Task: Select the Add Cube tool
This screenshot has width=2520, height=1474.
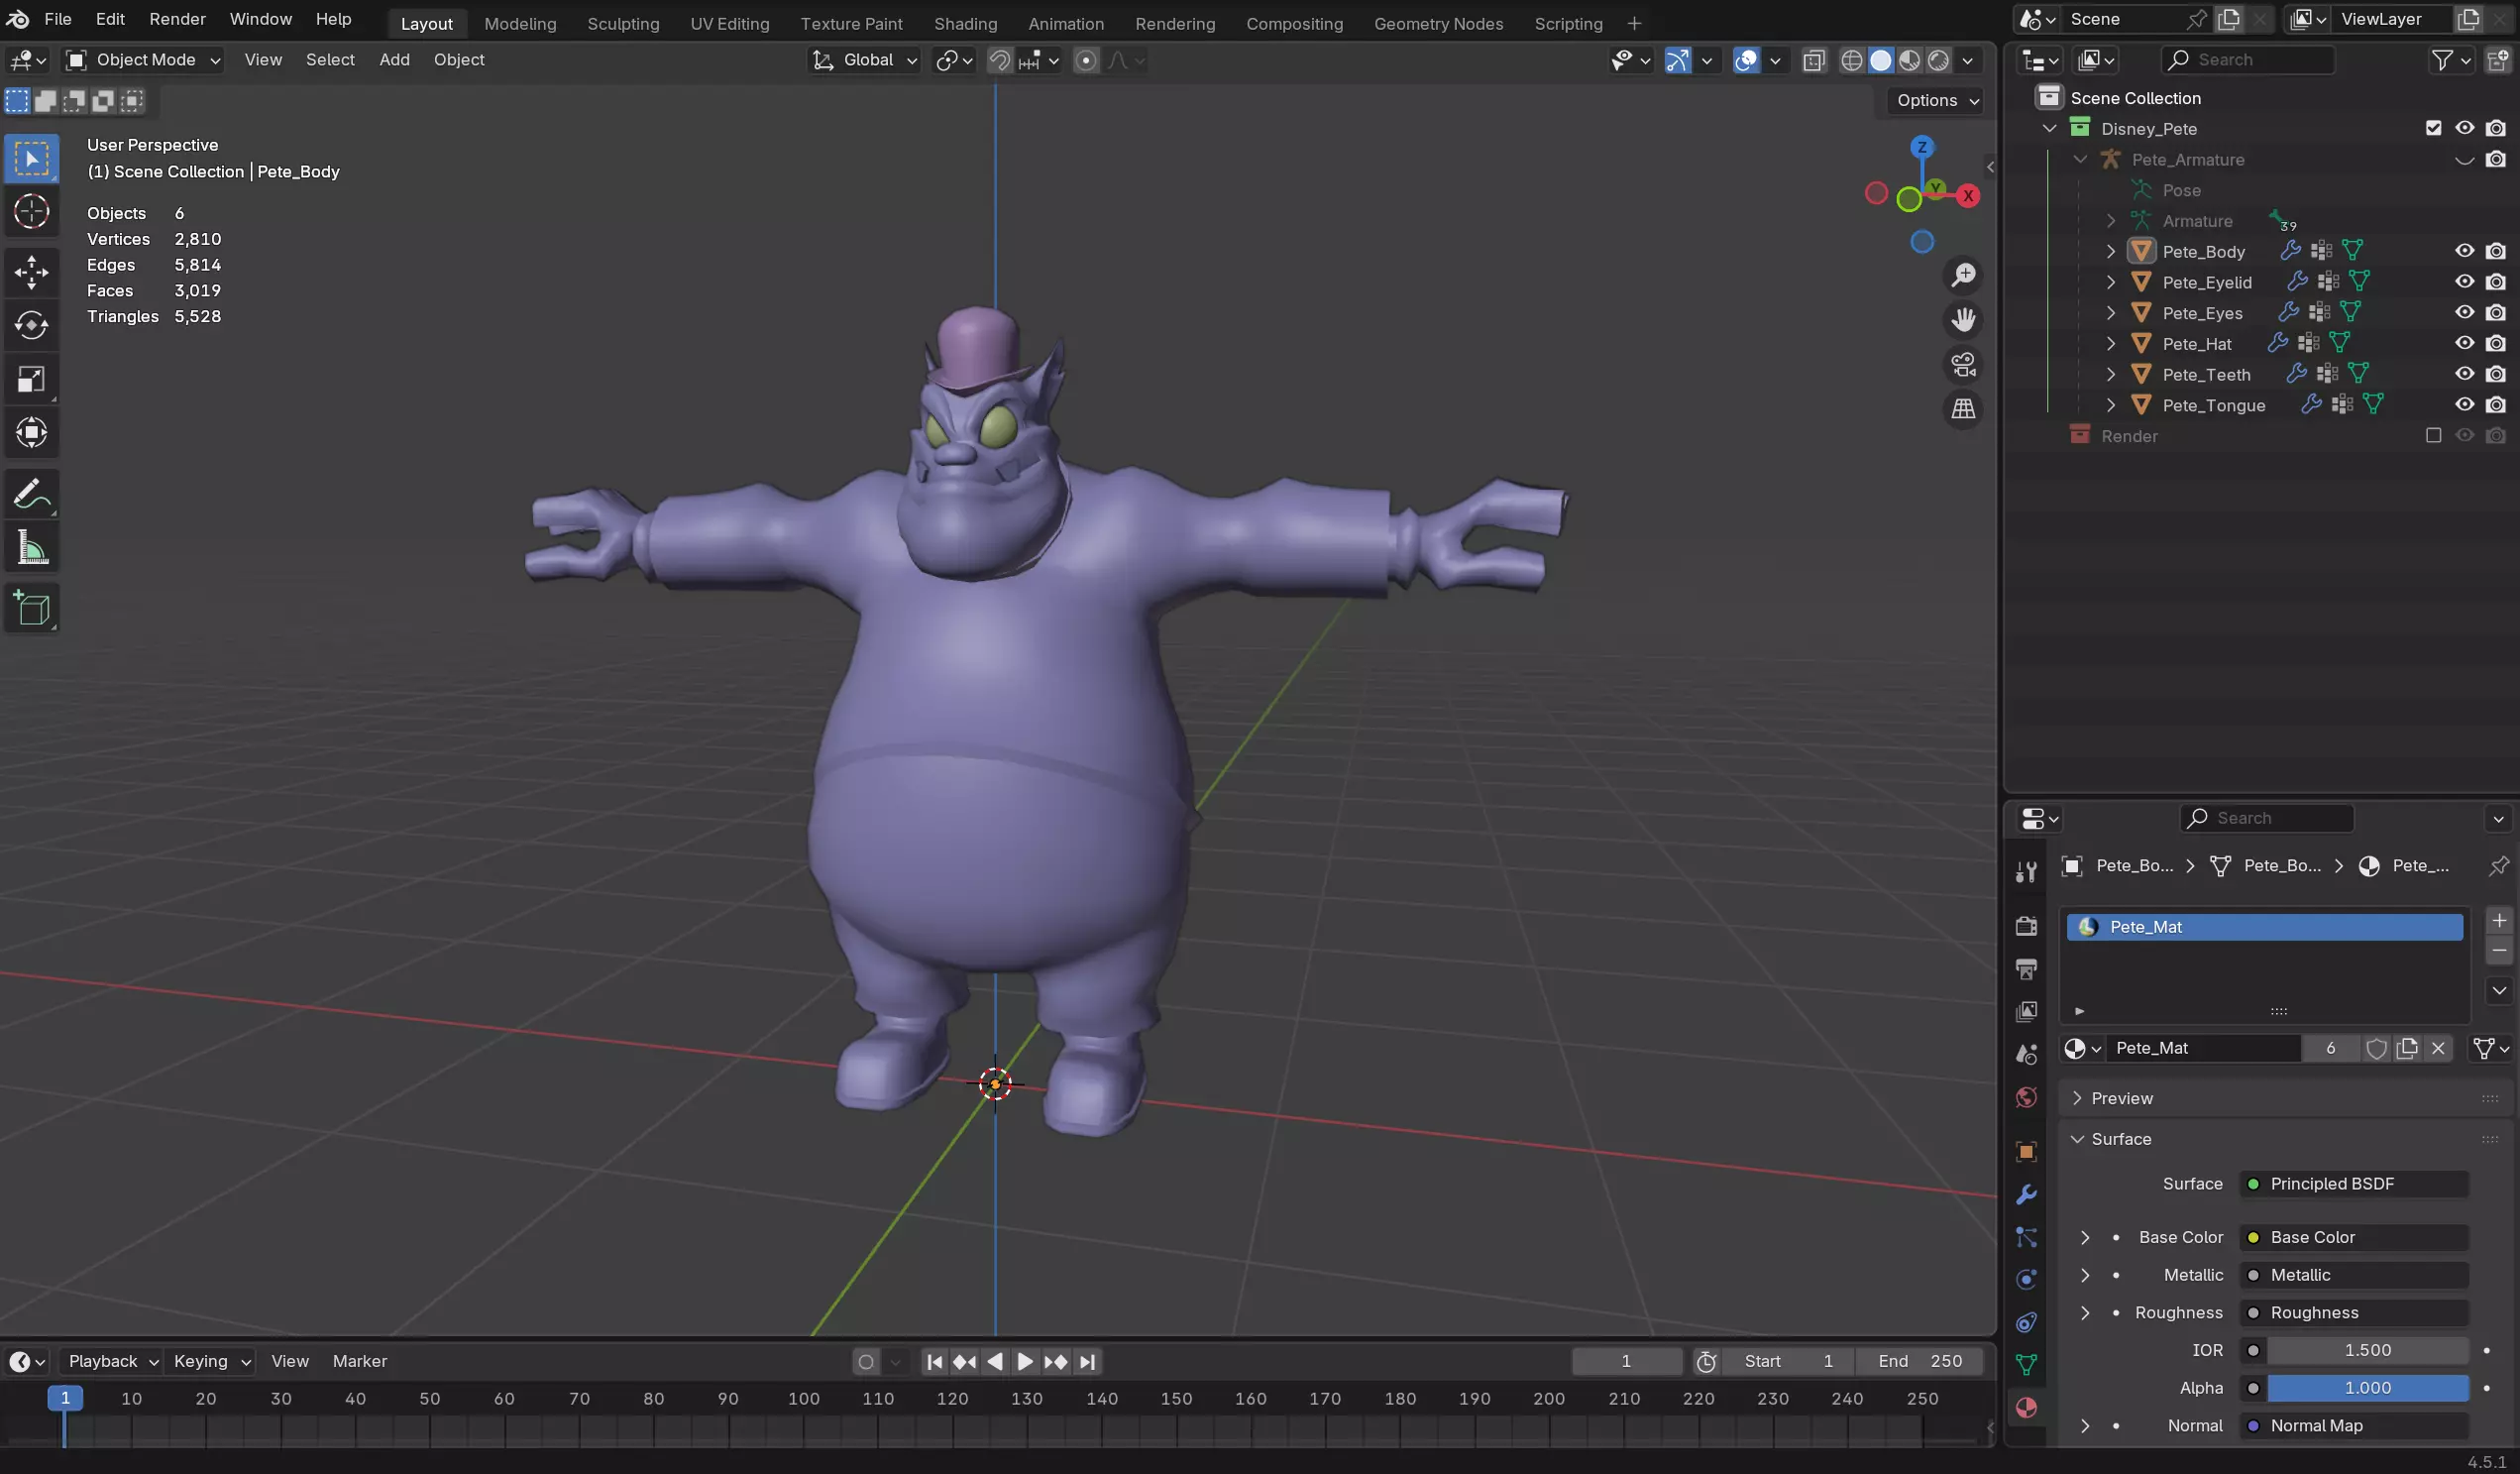Action: (31, 608)
